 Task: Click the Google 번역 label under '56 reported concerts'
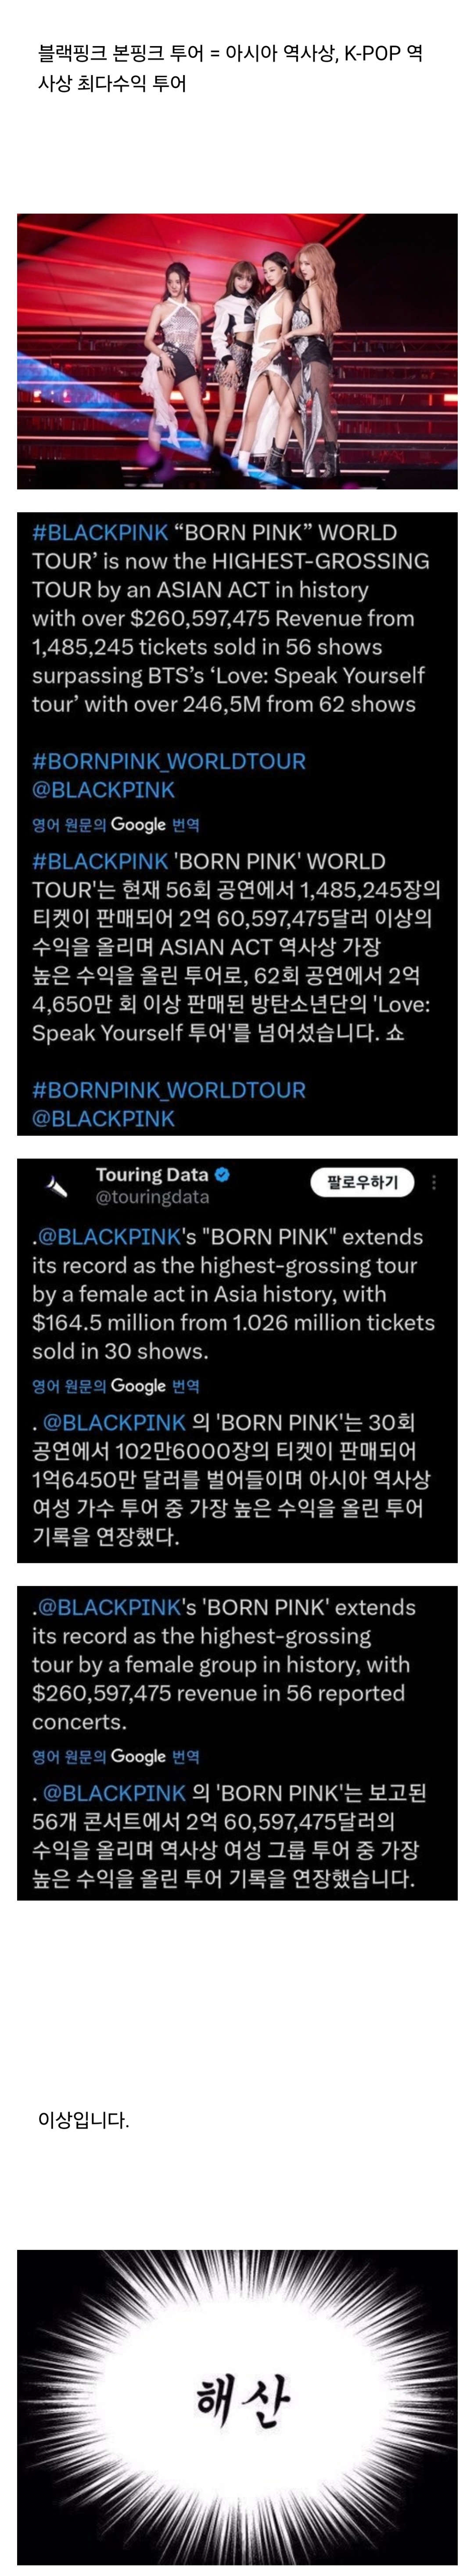click(x=155, y=1757)
